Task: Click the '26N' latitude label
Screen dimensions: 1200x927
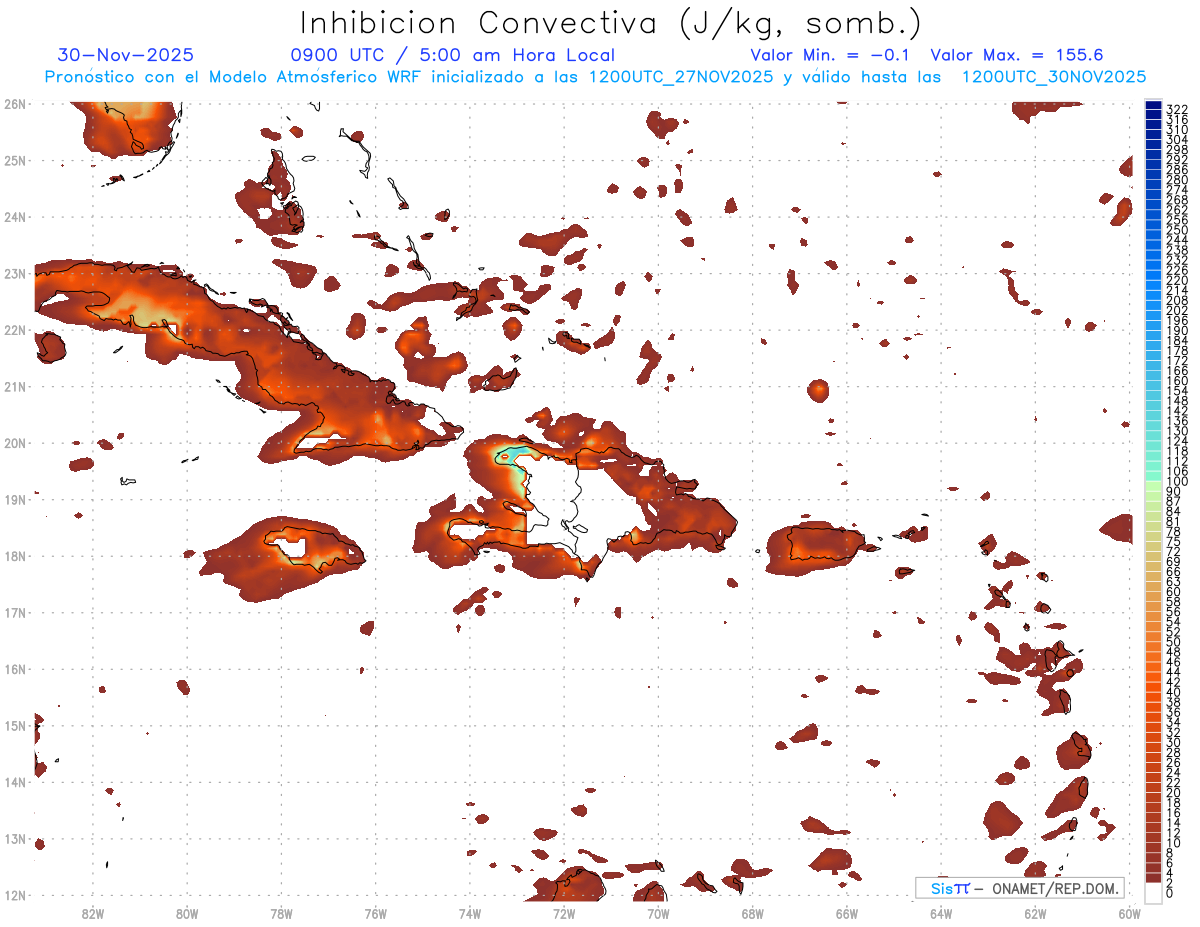Action: click(x=15, y=104)
